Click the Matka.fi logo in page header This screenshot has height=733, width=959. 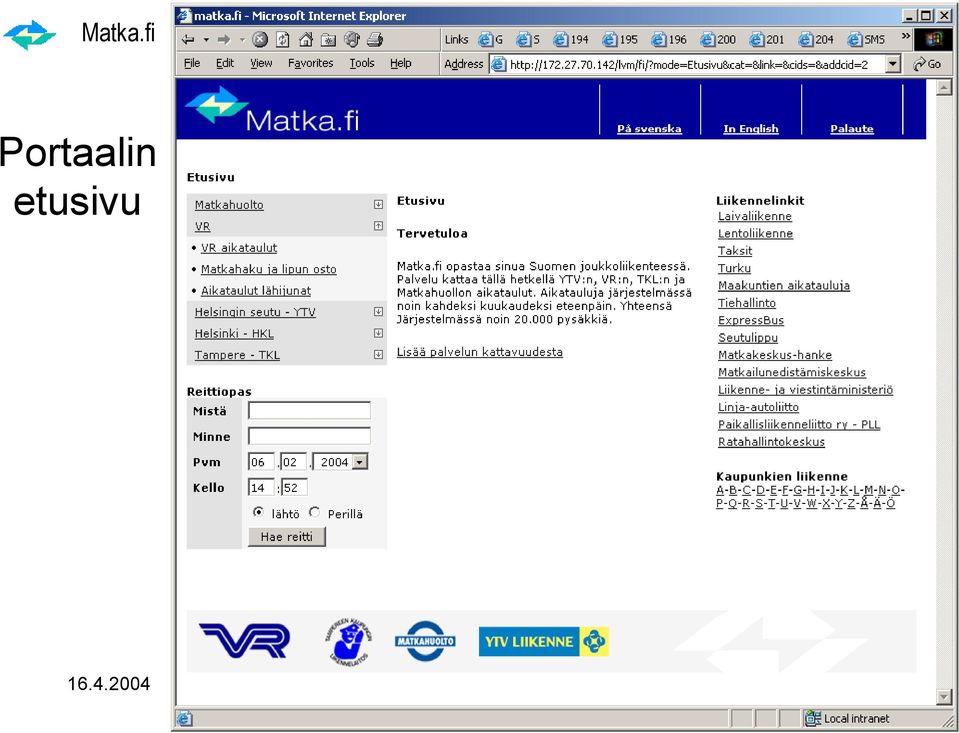tap(272, 110)
